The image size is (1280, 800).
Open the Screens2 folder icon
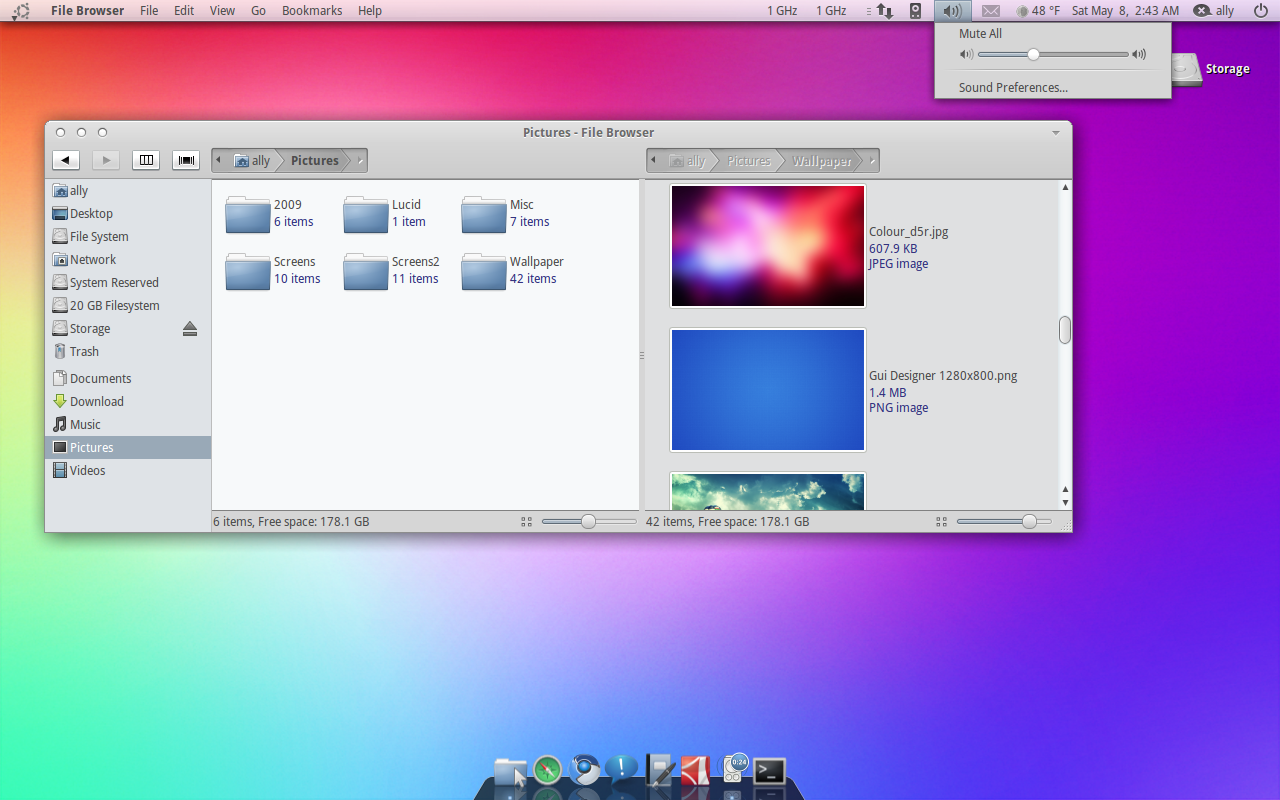click(366, 271)
